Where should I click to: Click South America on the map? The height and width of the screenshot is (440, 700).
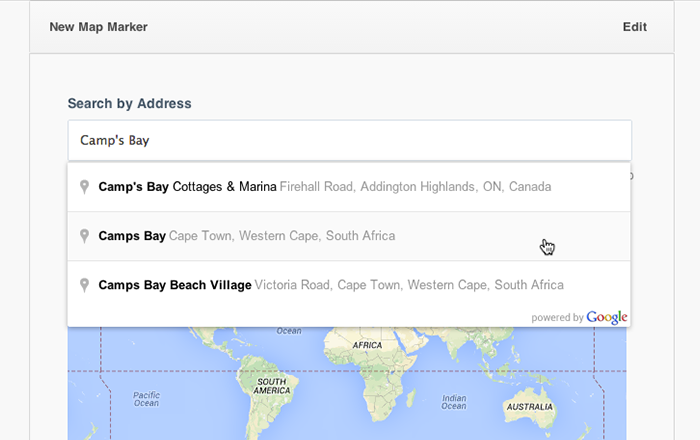click(273, 387)
